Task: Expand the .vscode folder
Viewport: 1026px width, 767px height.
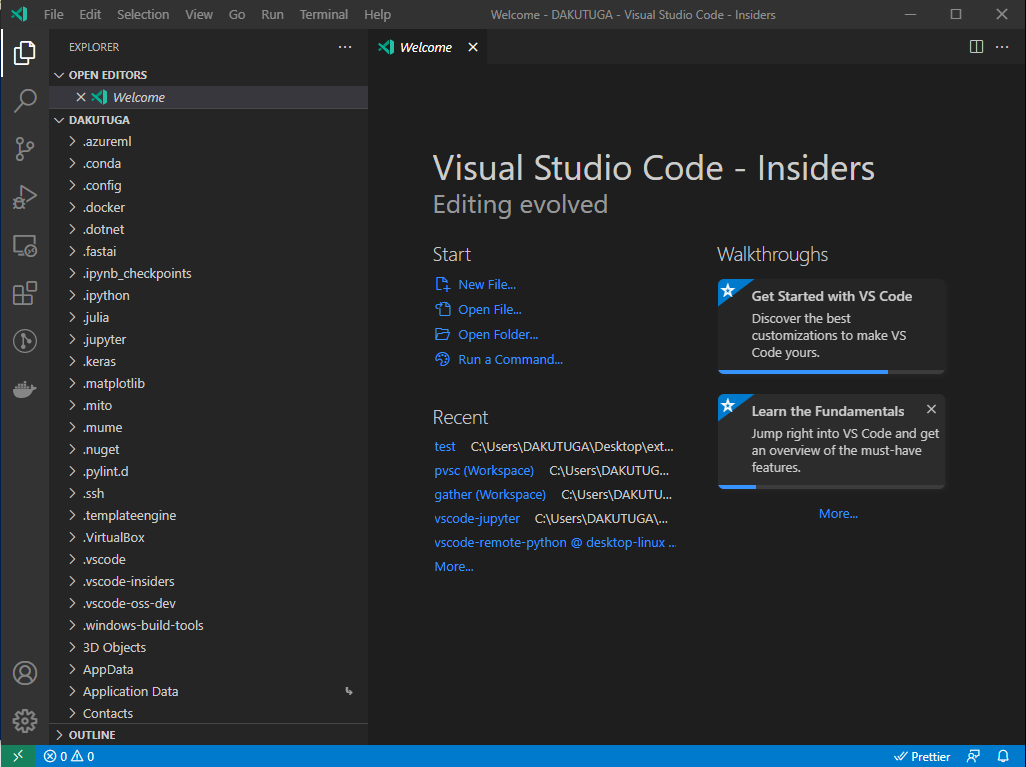Action: (104, 560)
